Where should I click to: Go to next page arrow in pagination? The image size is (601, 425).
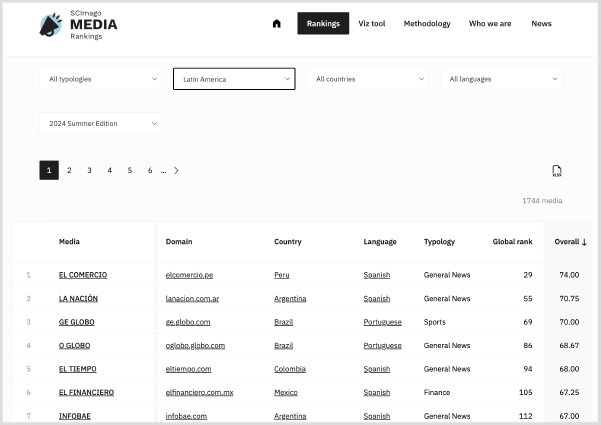(176, 171)
